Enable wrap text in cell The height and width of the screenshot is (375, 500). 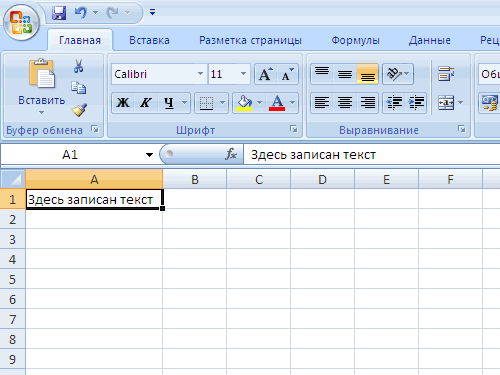446,74
